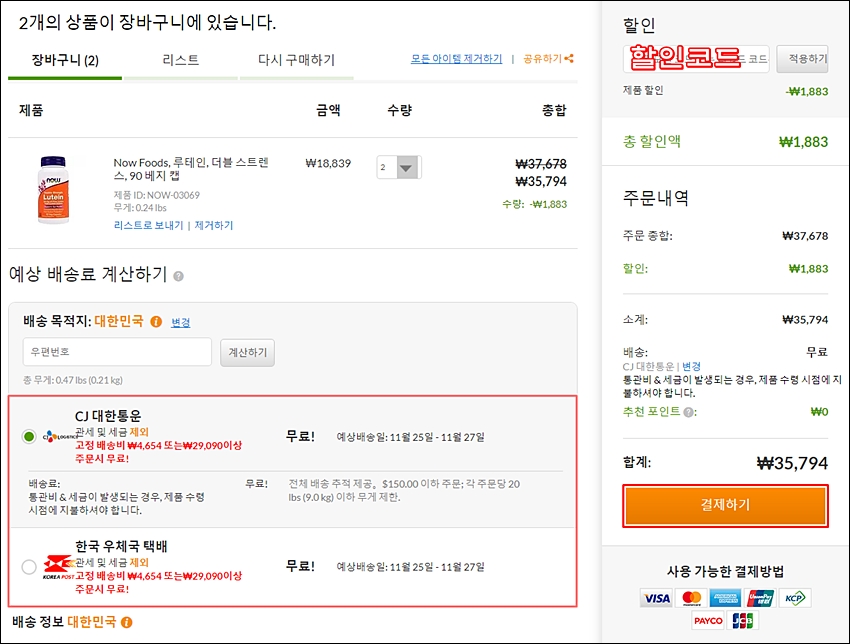Open the 다시 구매하기 tab
This screenshot has height=644, width=850.
[297, 60]
